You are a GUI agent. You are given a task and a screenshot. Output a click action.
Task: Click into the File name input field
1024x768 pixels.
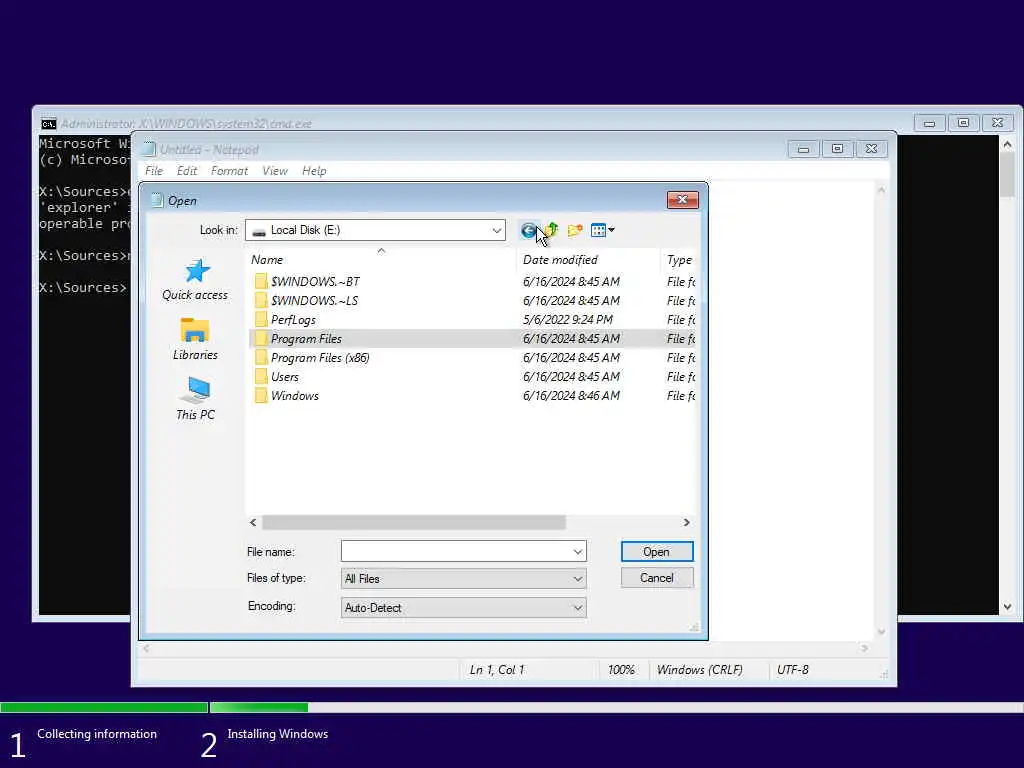click(456, 552)
